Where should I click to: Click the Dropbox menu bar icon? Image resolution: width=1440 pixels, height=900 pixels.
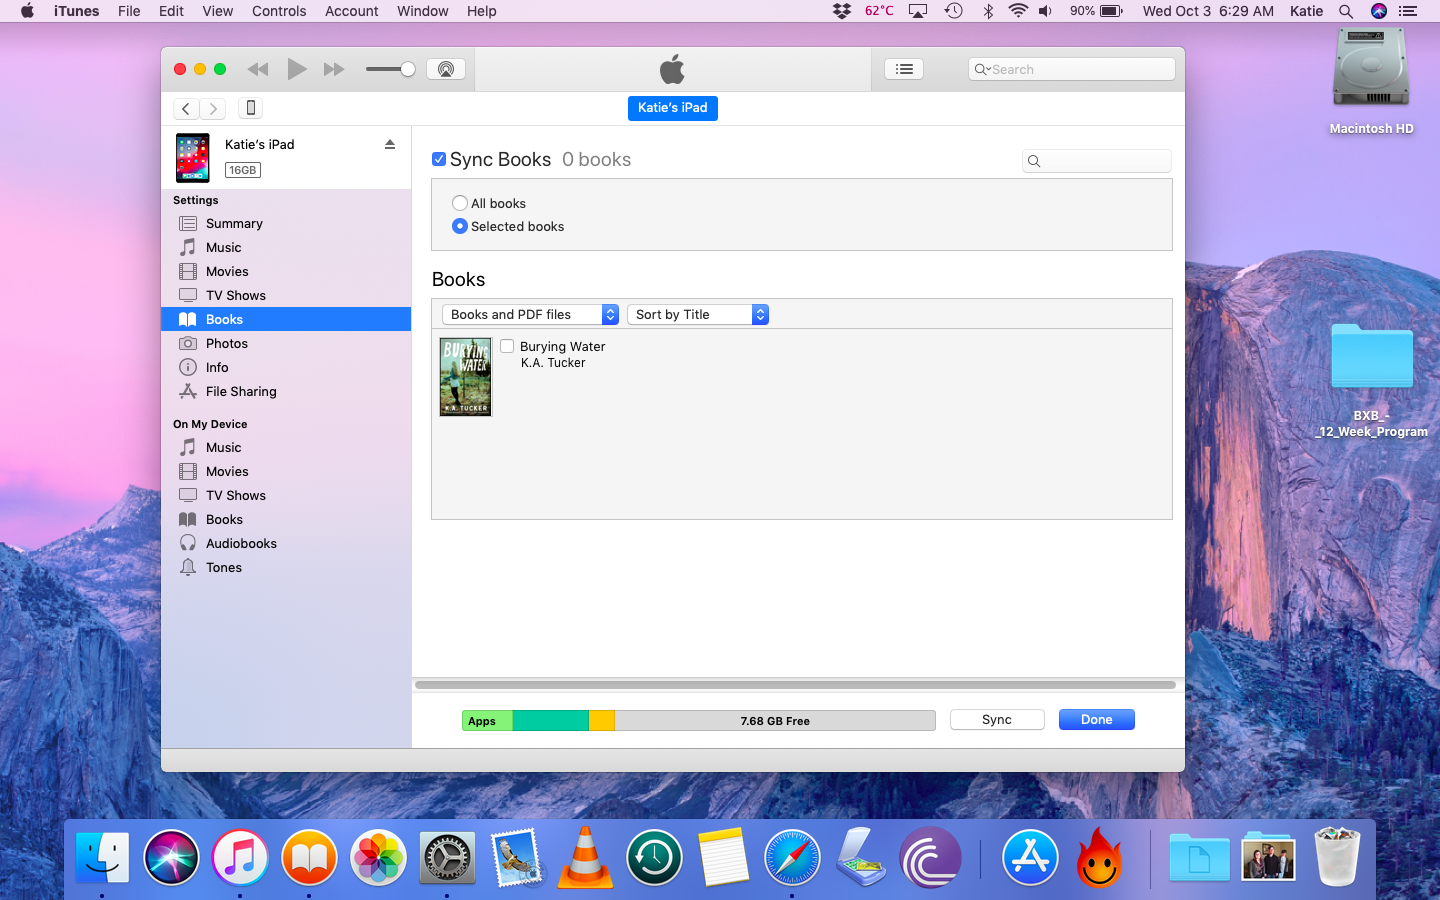842,11
